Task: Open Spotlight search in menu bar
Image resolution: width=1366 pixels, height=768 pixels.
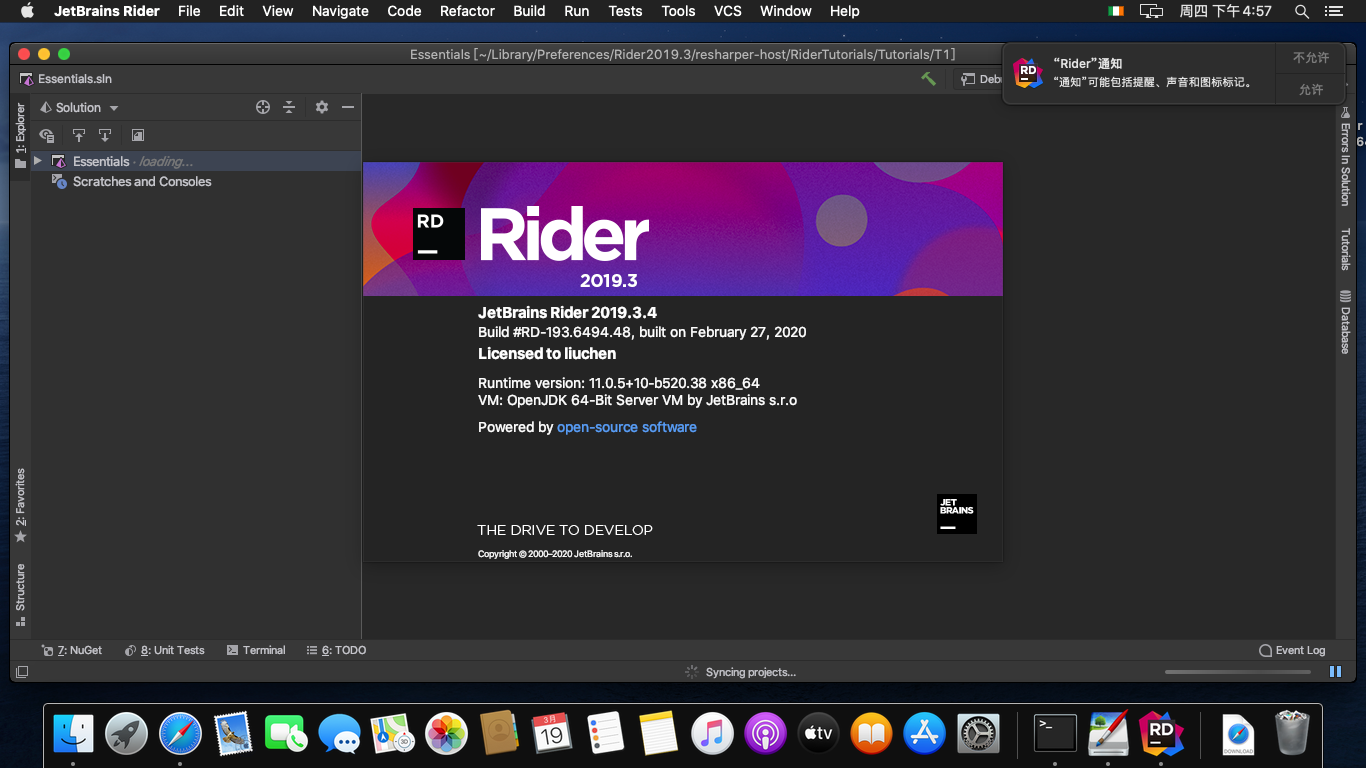Action: coord(1301,11)
